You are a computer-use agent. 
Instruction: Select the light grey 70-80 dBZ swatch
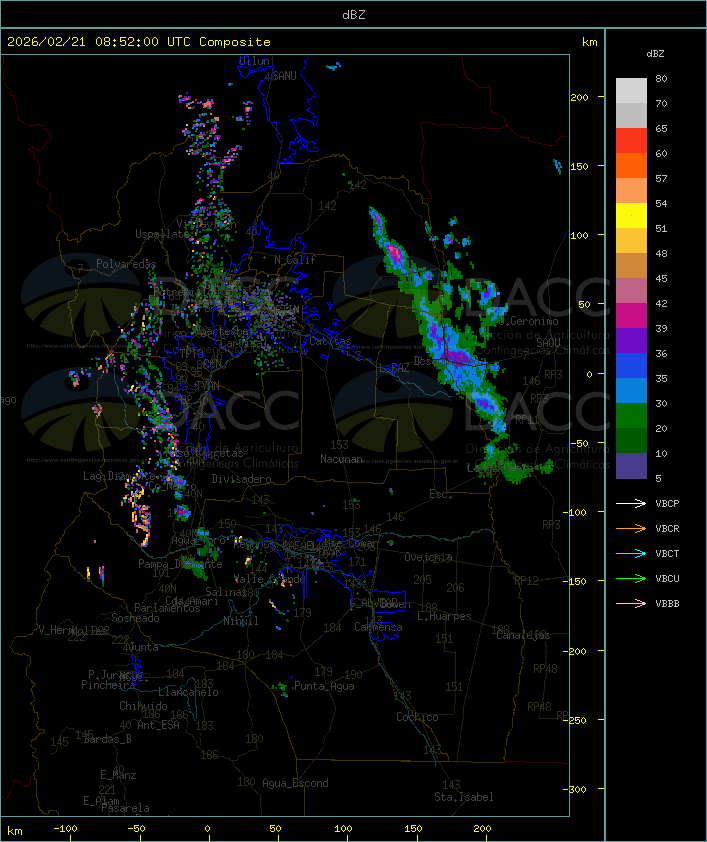[631, 91]
